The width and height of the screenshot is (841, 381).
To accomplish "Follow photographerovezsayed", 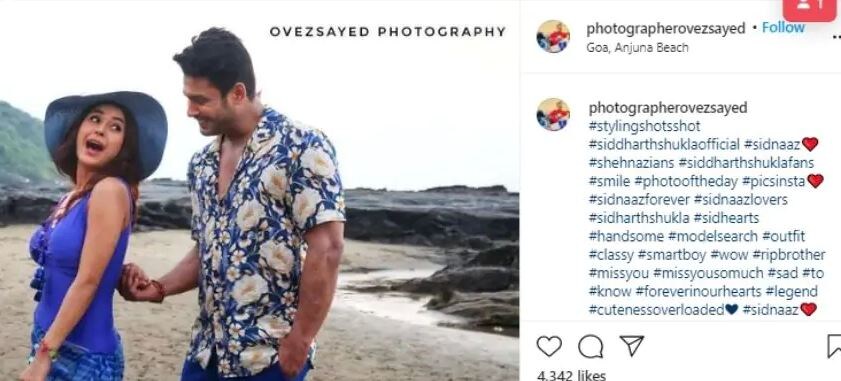I will [x=783, y=28].
